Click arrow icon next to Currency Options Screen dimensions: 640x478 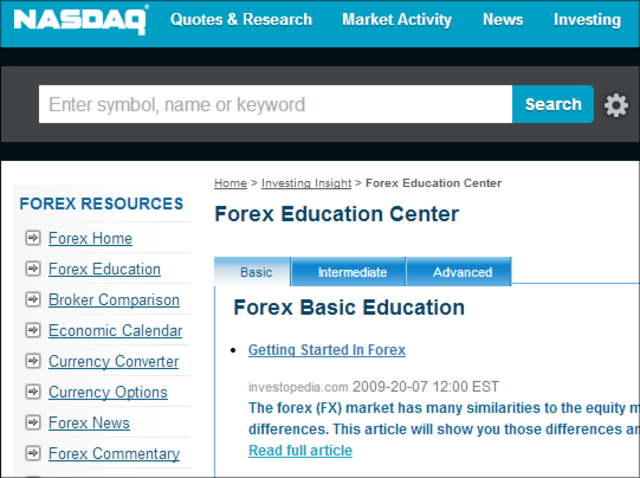33,391
